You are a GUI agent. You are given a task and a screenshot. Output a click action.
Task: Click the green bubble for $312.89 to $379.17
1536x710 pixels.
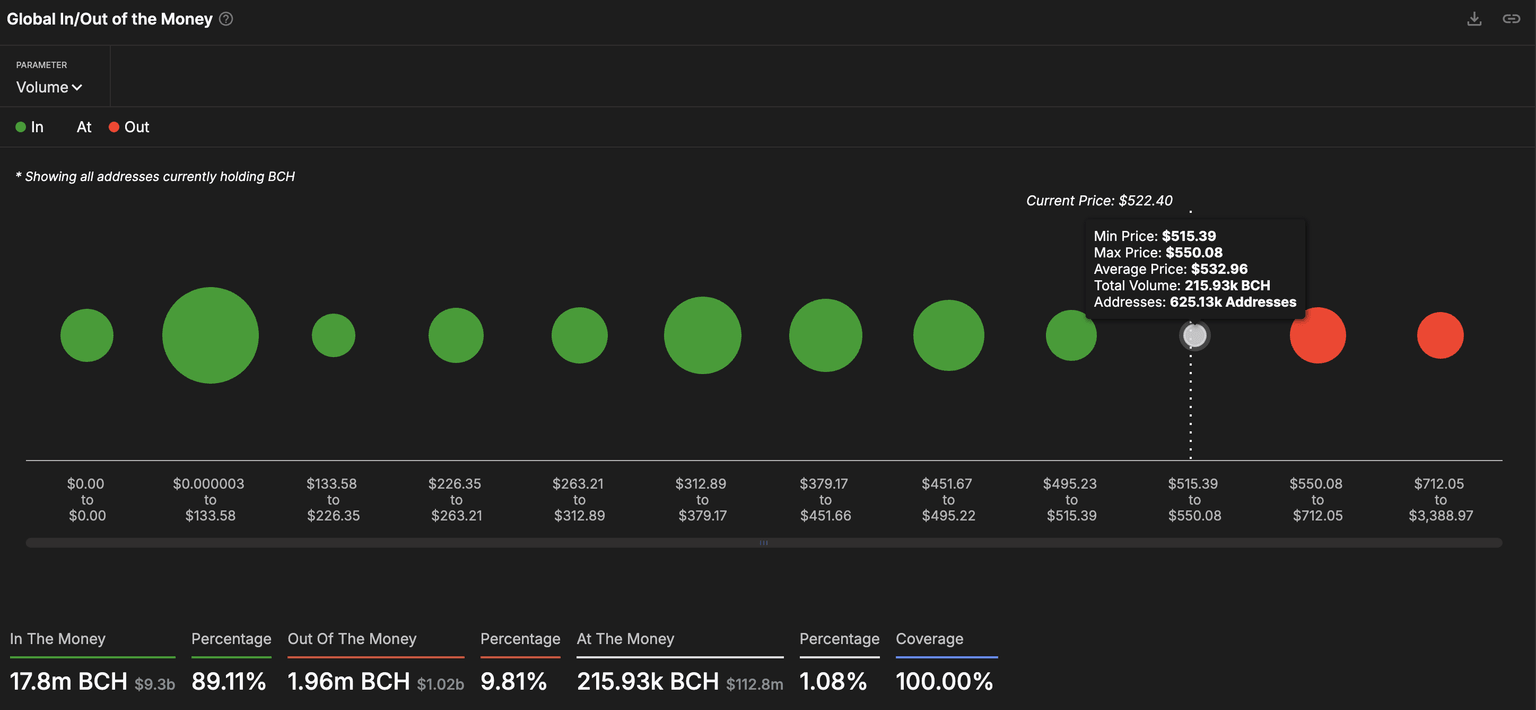[702, 336]
